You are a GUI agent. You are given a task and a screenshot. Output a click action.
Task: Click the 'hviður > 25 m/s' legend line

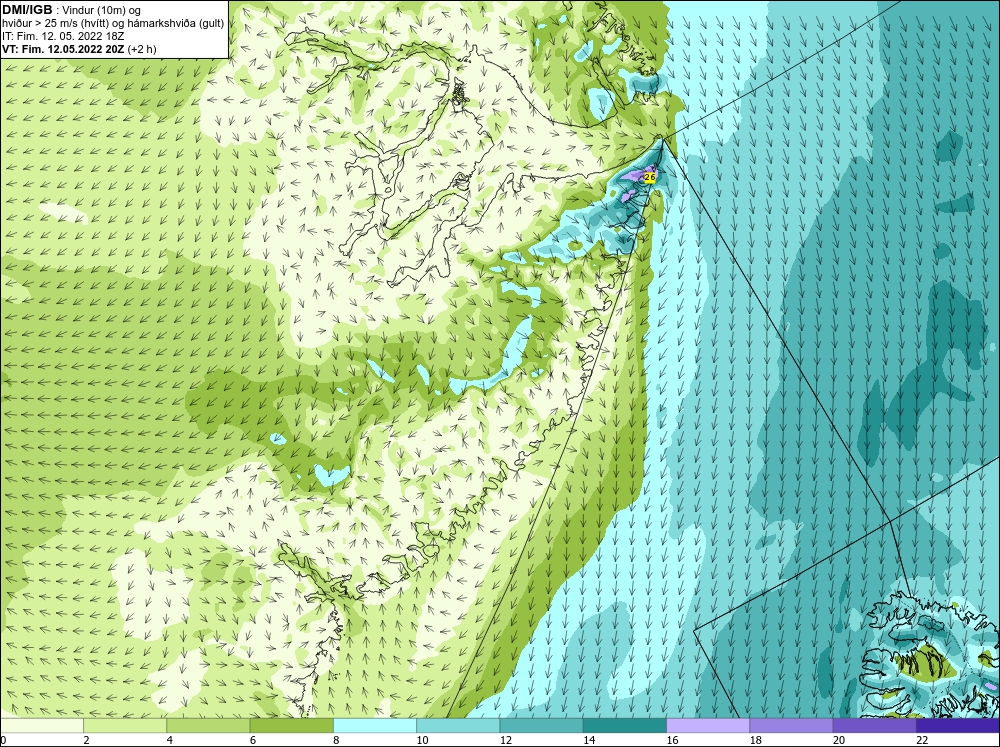(113, 24)
